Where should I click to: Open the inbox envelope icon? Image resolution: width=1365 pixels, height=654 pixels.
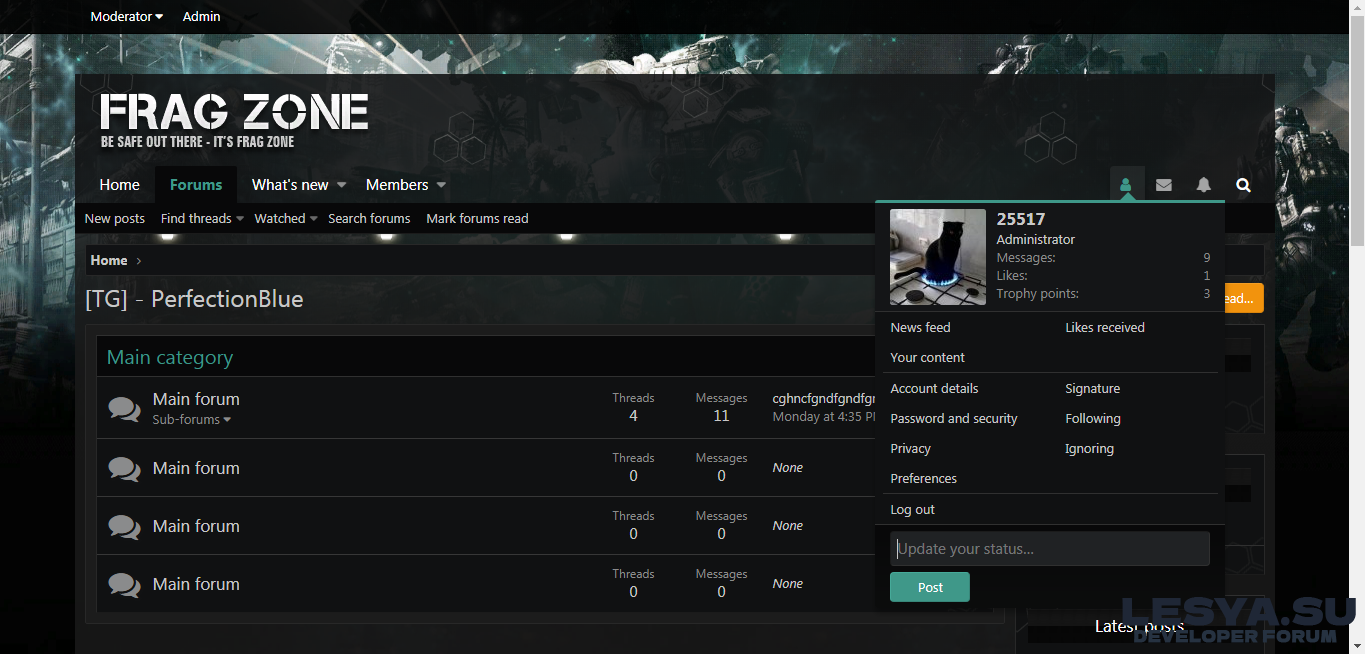point(1164,185)
